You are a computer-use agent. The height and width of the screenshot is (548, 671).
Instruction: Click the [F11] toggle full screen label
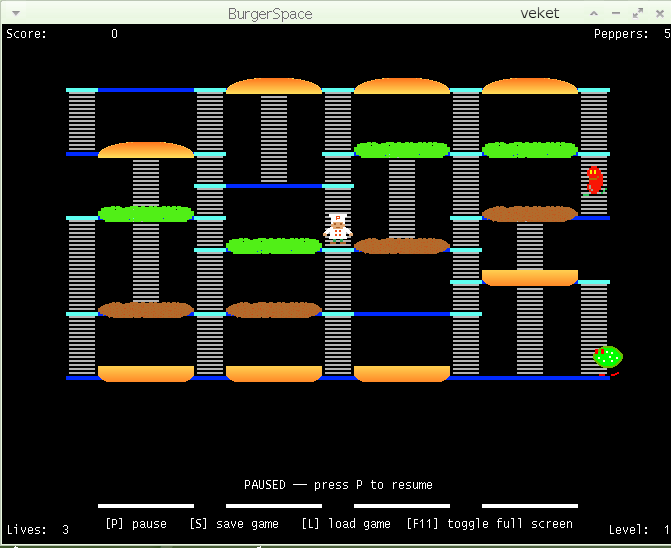[490, 524]
